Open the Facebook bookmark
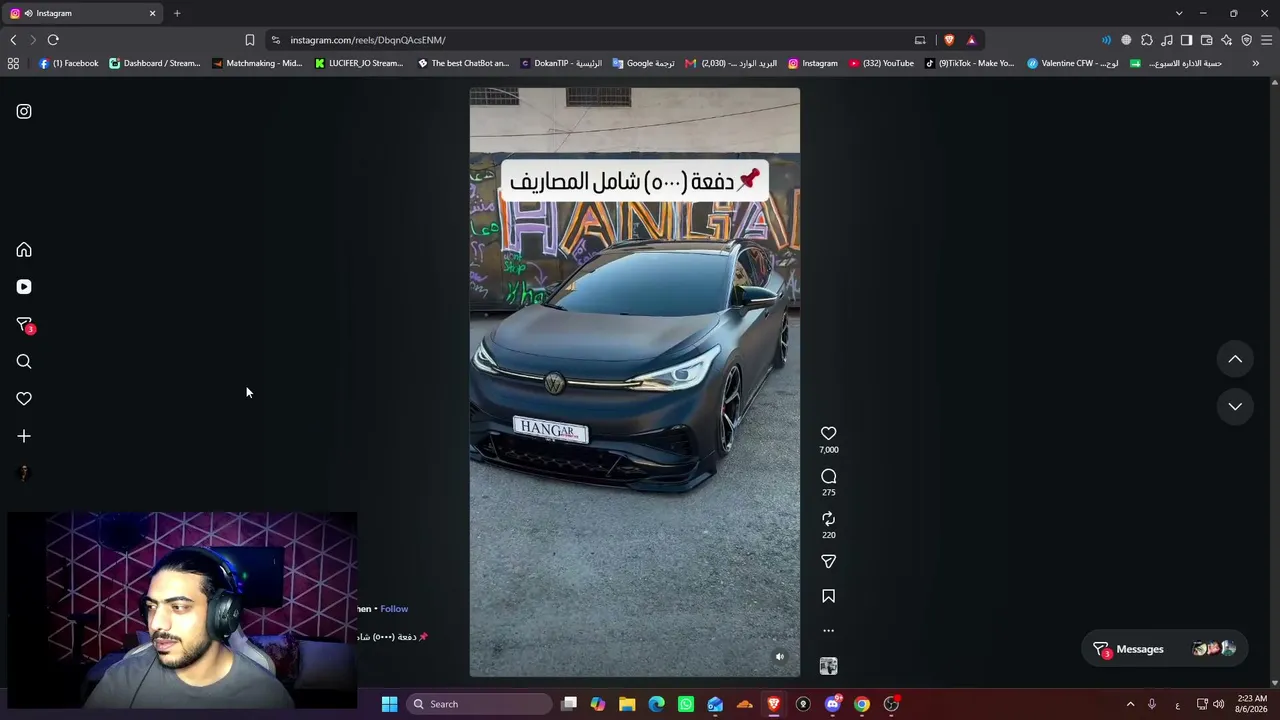This screenshot has width=1280, height=720. click(69, 63)
